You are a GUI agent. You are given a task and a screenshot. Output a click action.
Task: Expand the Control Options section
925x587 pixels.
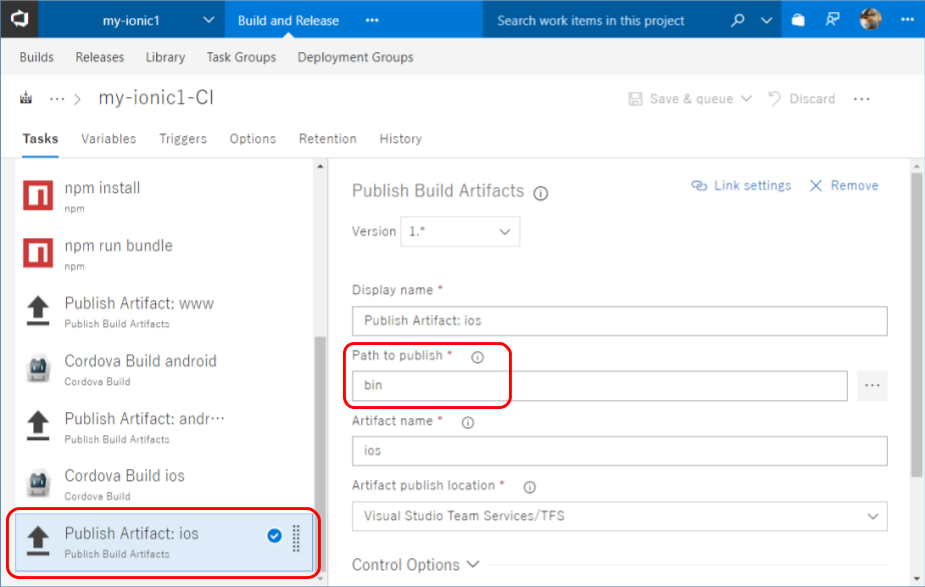415,565
